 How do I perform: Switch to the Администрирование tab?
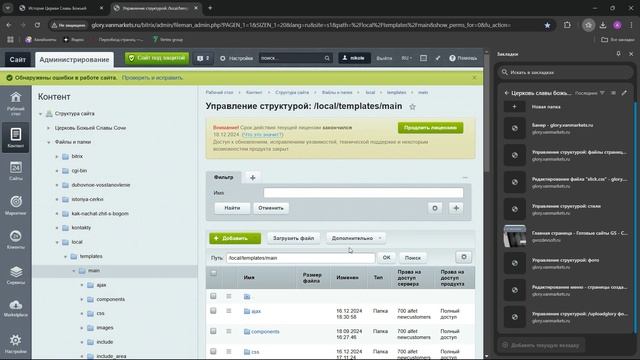pos(74,60)
